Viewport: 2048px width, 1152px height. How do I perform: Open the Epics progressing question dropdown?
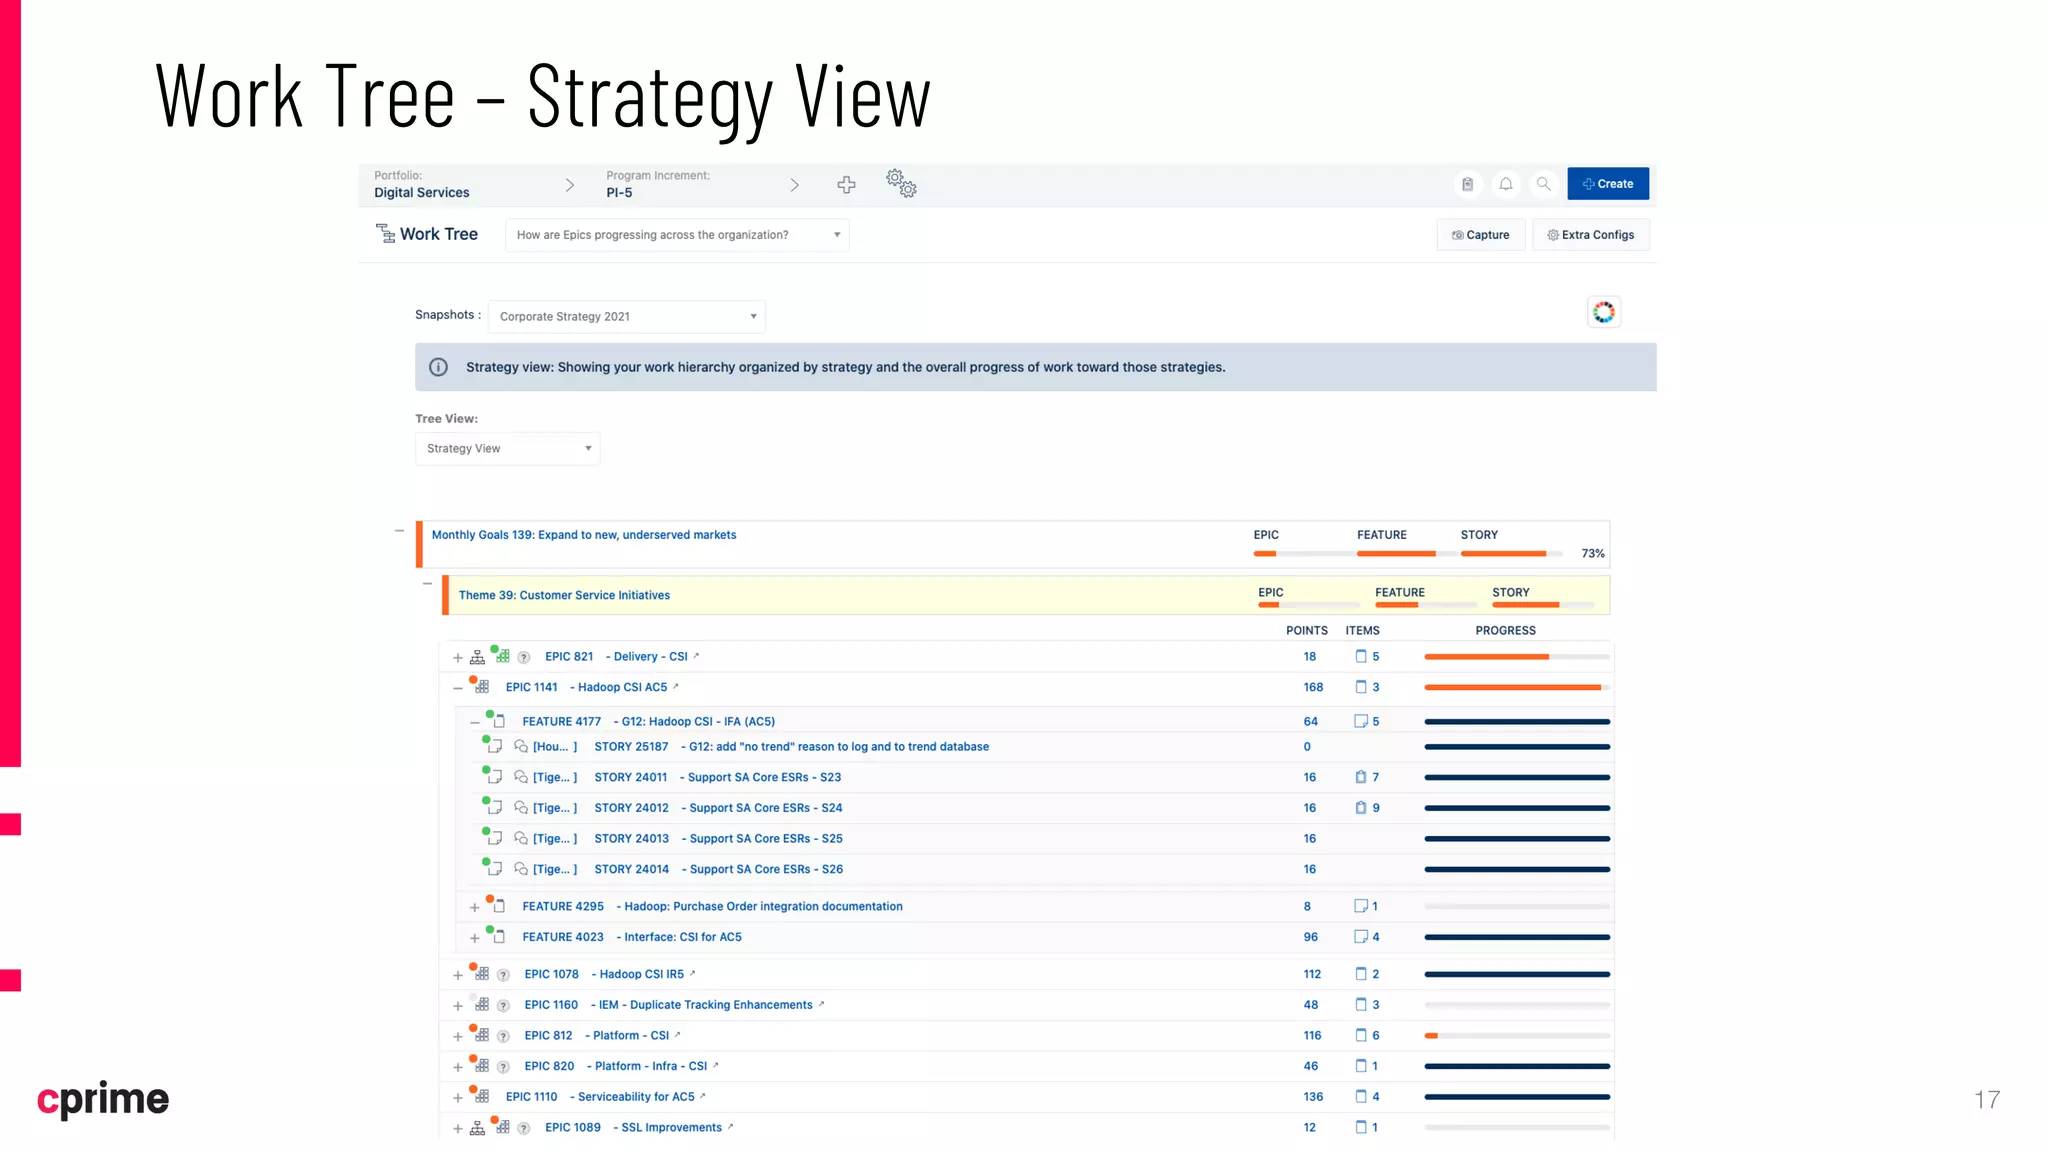tap(677, 235)
